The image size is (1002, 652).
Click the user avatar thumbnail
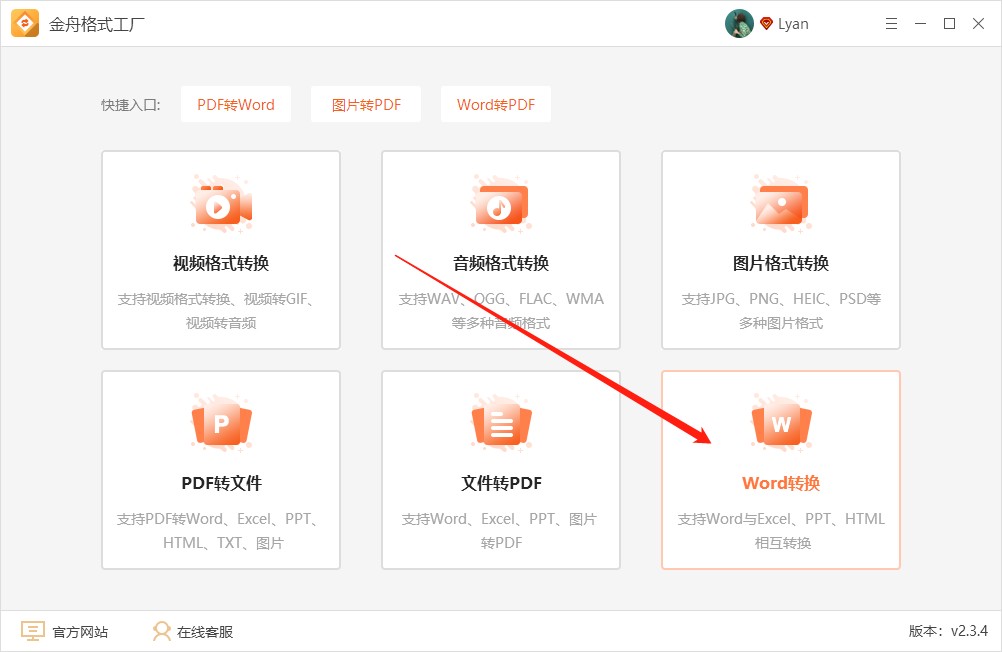739,23
